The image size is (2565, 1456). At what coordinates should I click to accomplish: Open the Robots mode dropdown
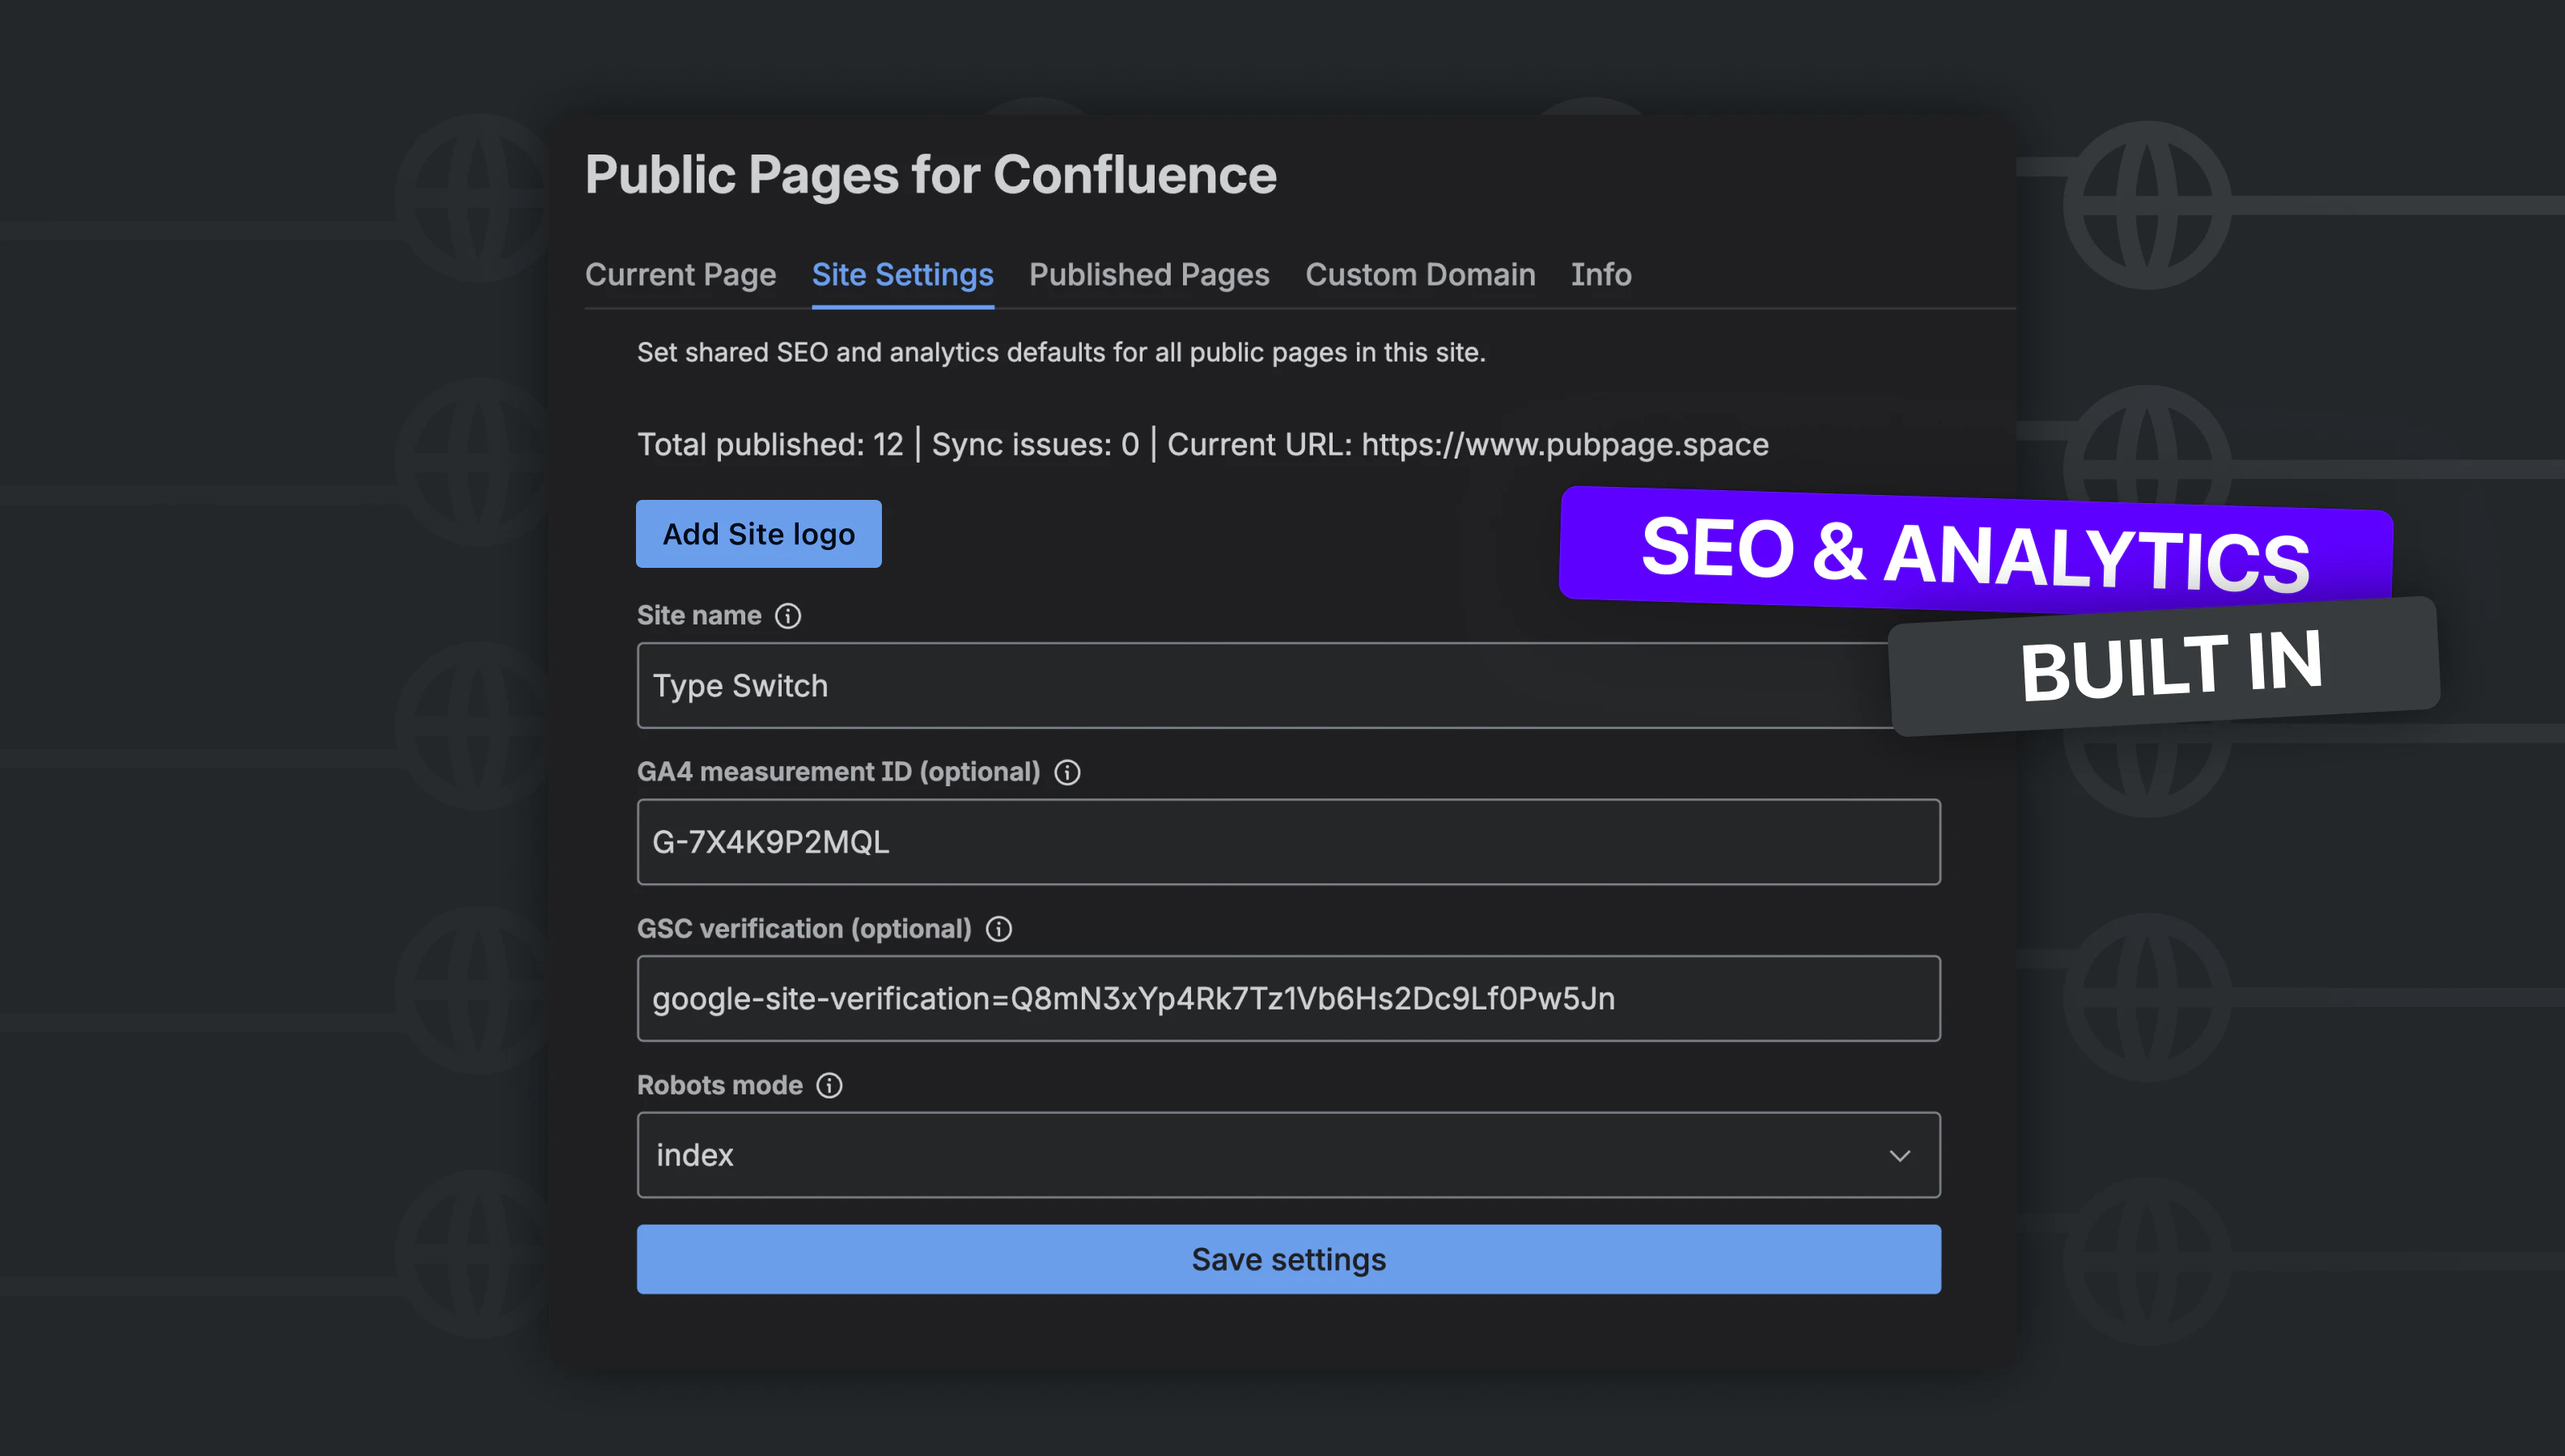pos(1288,1155)
